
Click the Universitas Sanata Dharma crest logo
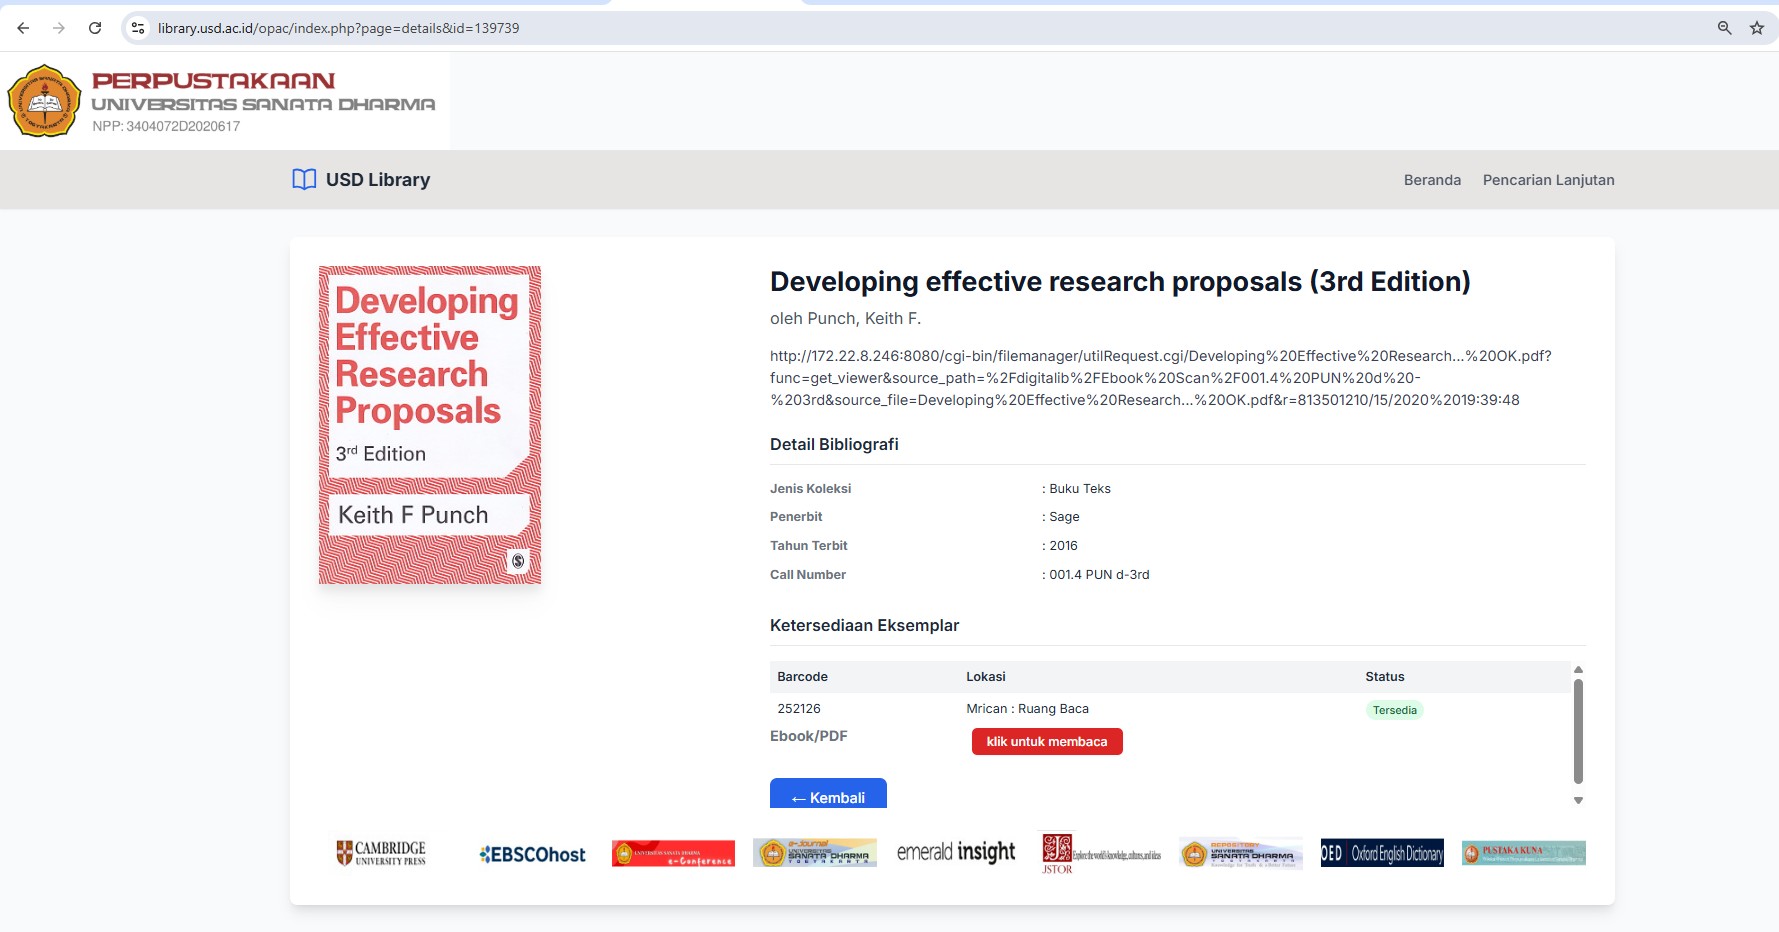[x=44, y=101]
